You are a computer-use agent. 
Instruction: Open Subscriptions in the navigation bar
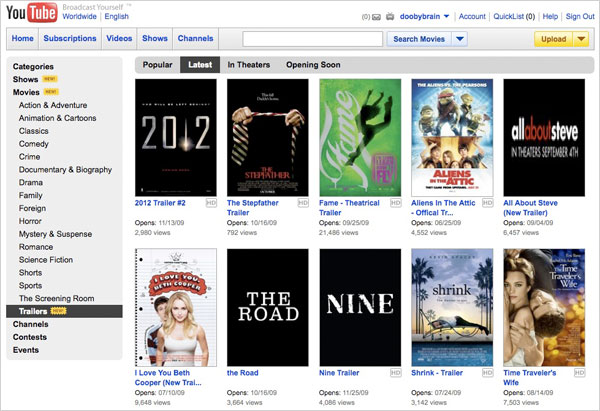point(70,39)
